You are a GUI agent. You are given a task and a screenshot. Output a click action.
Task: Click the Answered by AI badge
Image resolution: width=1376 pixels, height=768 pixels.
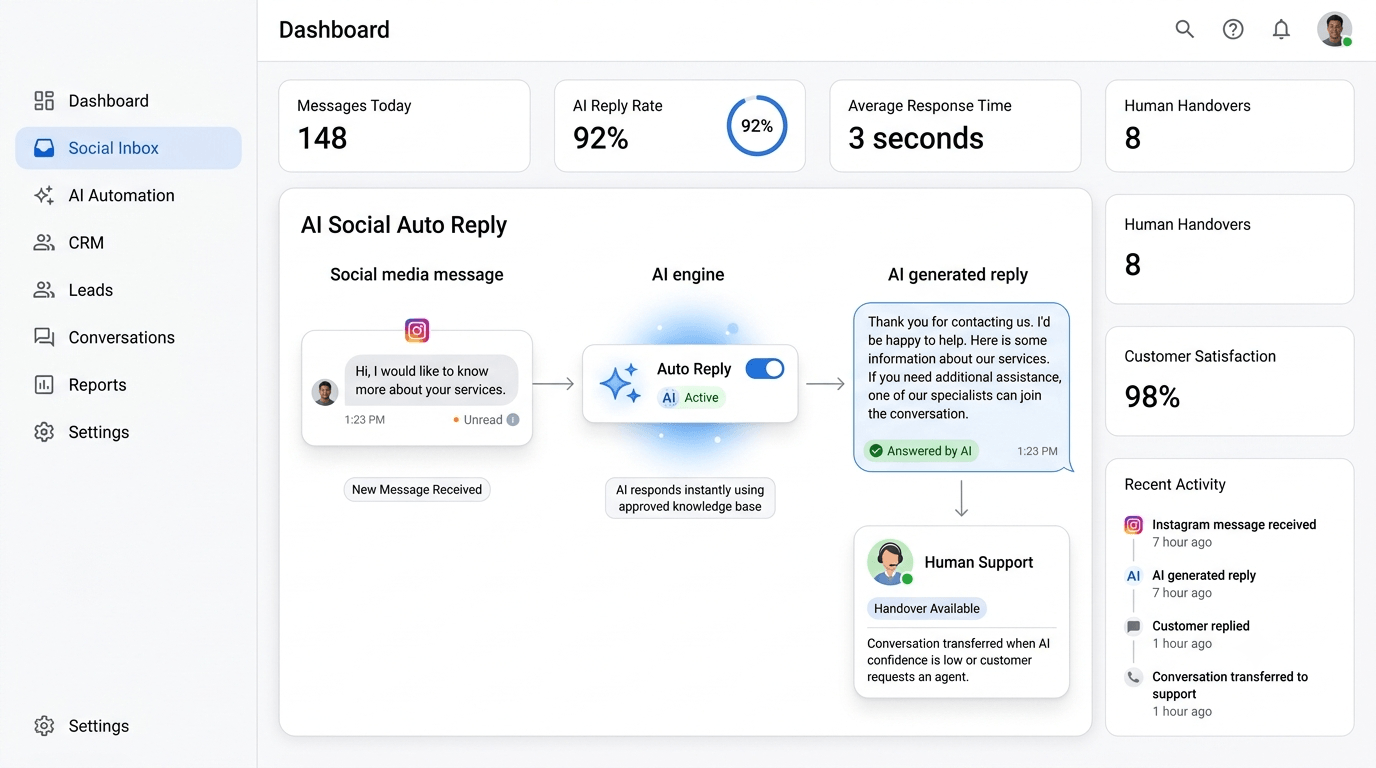[921, 451]
